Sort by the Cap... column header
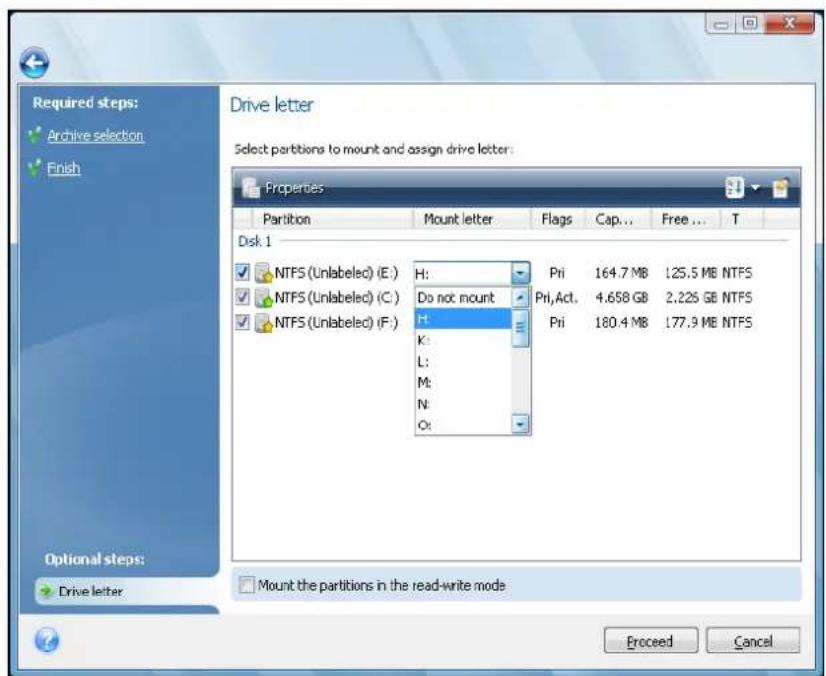Image resolution: width=826 pixels, height=676 pixels. [619, 219]
